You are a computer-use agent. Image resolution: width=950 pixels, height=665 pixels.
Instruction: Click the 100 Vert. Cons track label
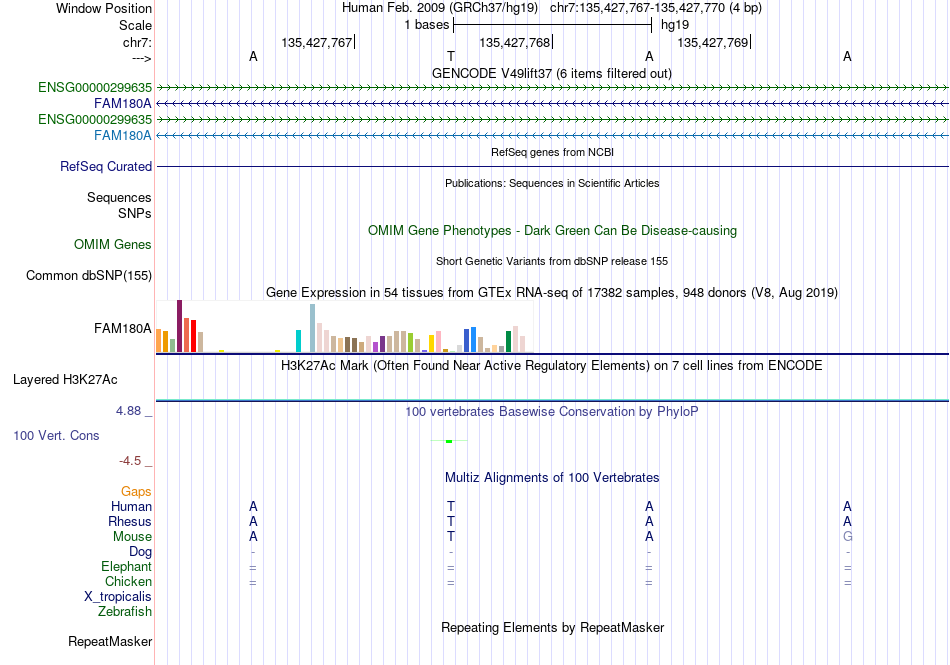tap(56, 435)
